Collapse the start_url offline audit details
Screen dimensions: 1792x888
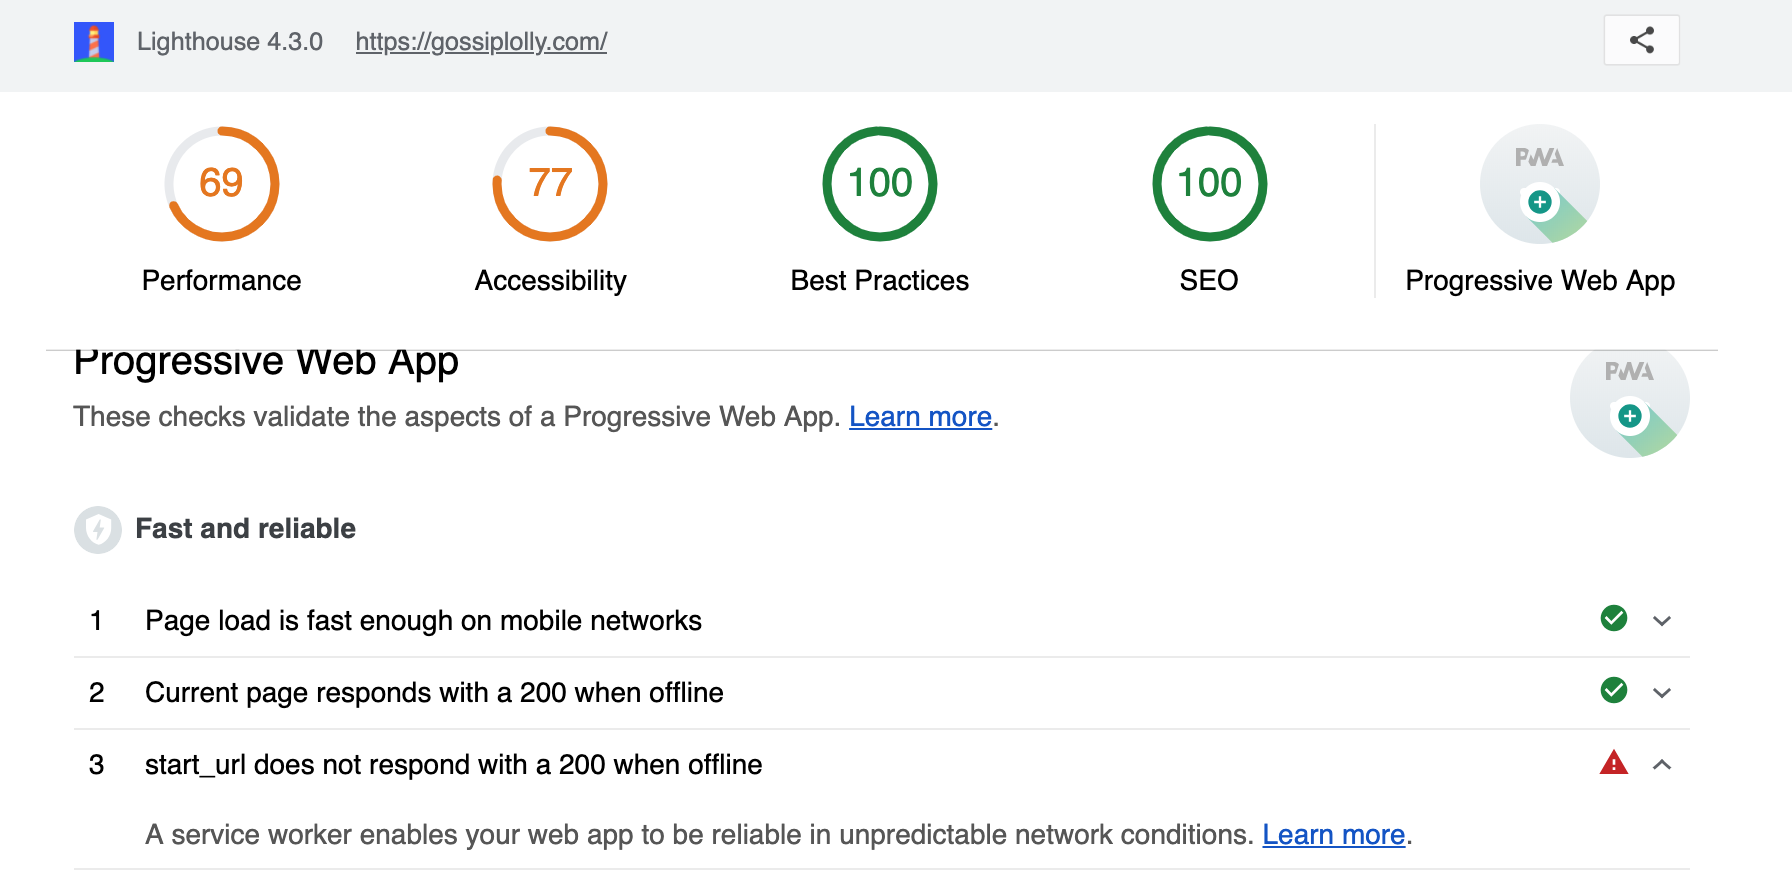[1663, 765]
